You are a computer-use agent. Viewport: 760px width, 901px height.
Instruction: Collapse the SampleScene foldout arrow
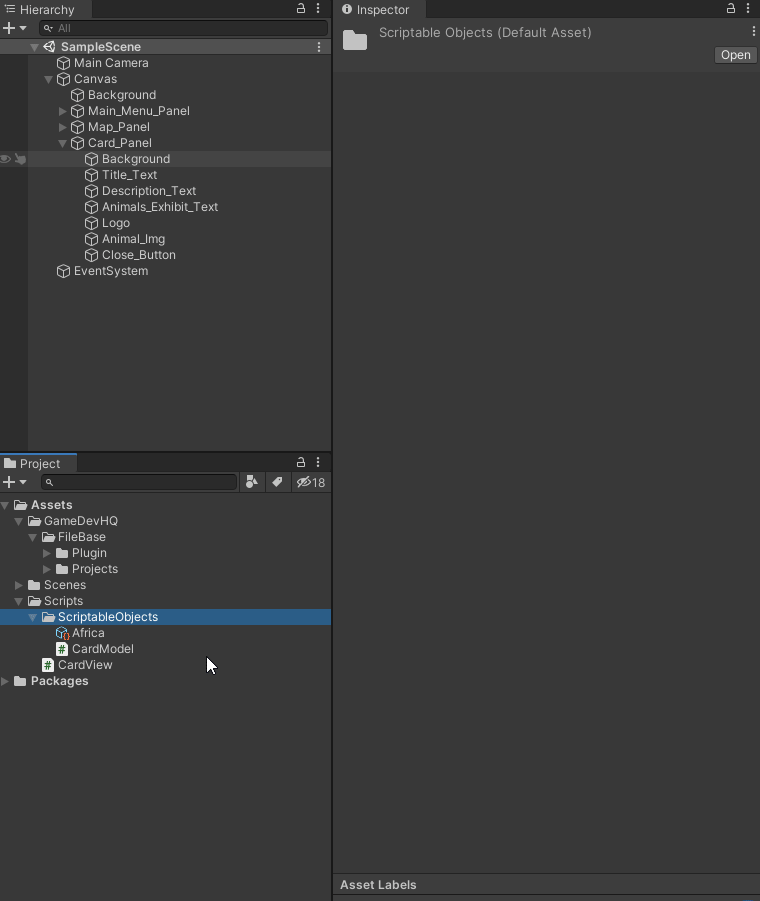(34, 47)
